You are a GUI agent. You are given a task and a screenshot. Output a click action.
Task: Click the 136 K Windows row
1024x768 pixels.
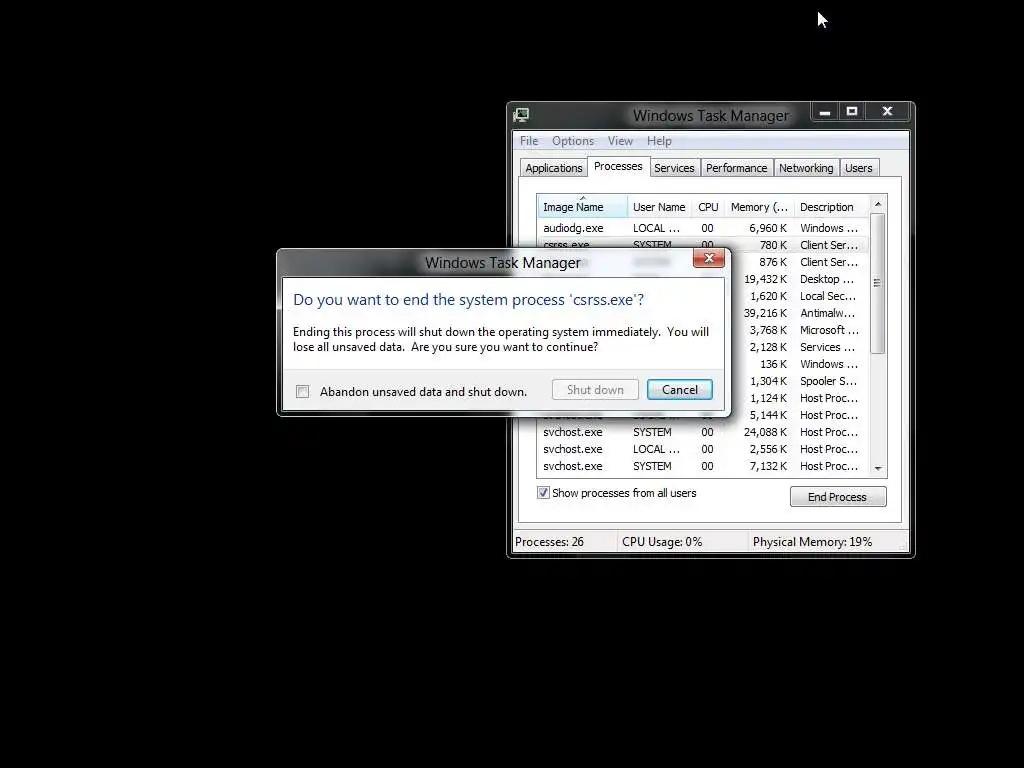pyautogui.click(x=801, y=364)
